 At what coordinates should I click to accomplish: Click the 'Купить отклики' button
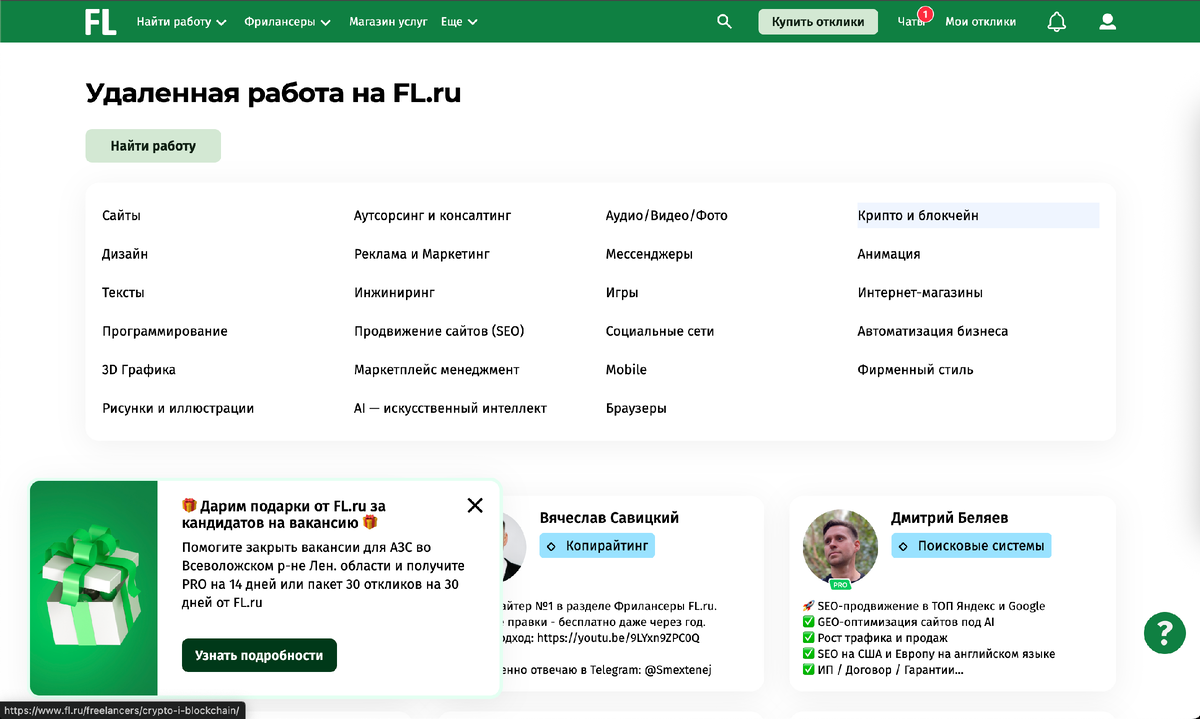(818, 21)
